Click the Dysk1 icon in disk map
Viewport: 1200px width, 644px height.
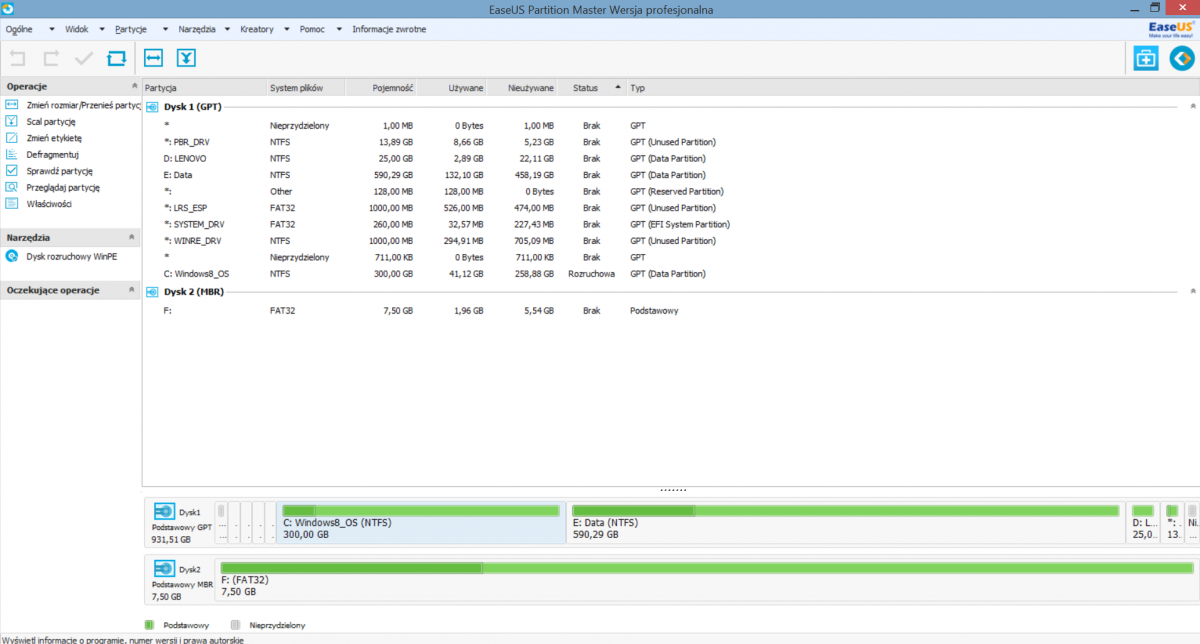click(x=164, y=511)
